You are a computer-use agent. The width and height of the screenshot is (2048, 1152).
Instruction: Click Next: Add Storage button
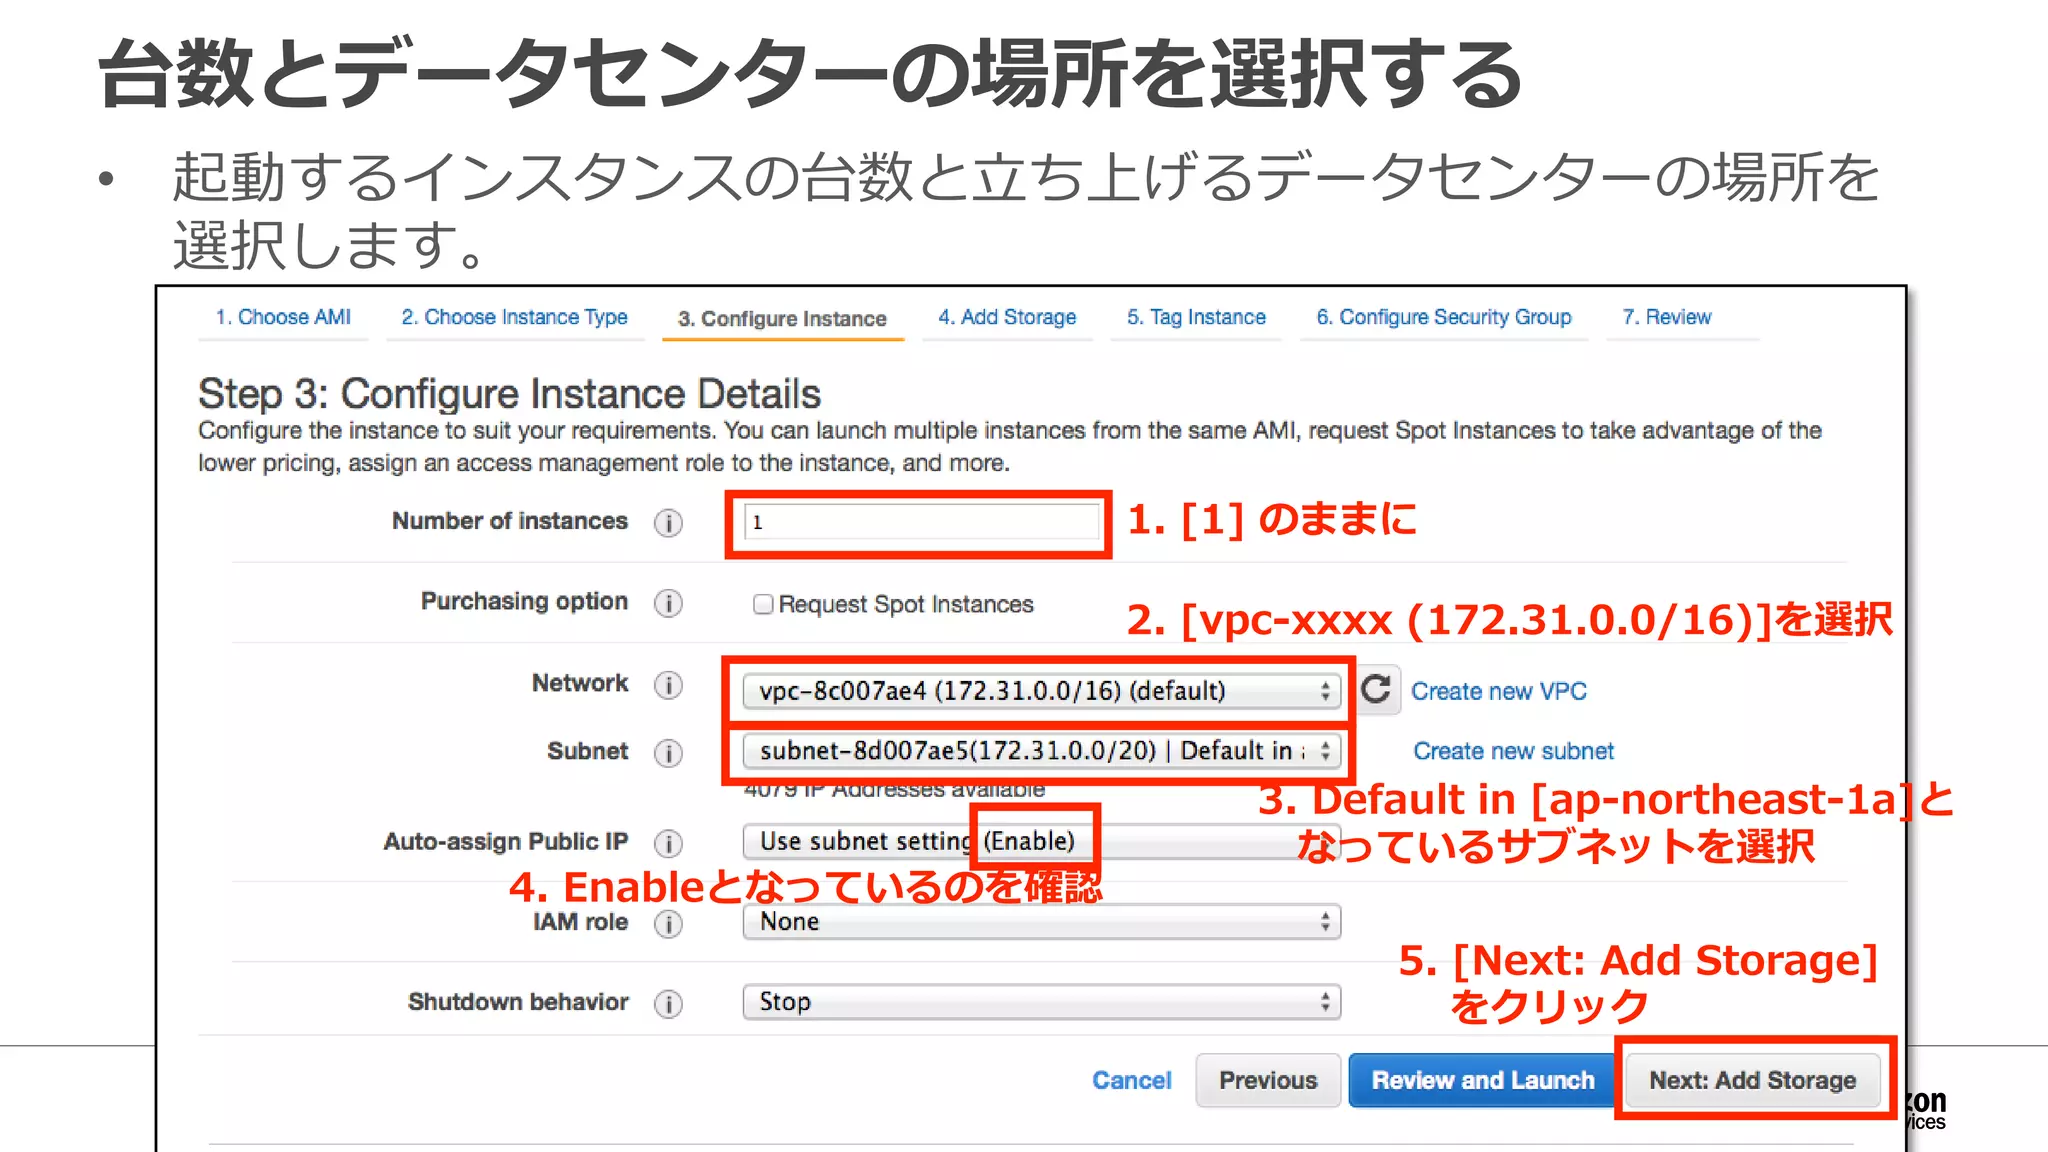point(1752,1080)
